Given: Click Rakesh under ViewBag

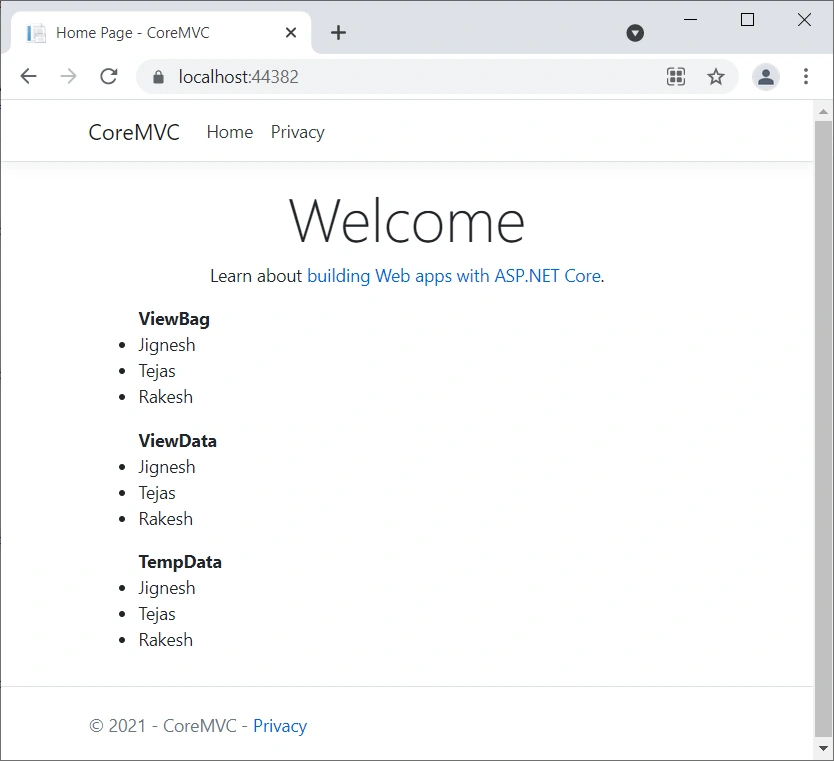Looking at the screenshot, I should pos(165,397).
